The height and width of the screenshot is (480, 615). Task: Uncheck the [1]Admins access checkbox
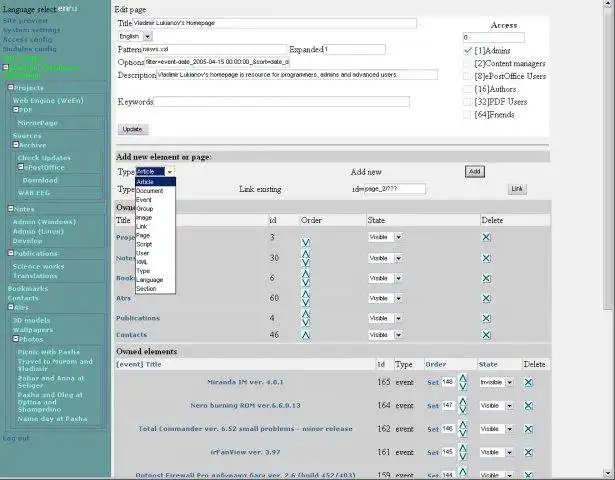pyautogui.click(x=467, y=51)
